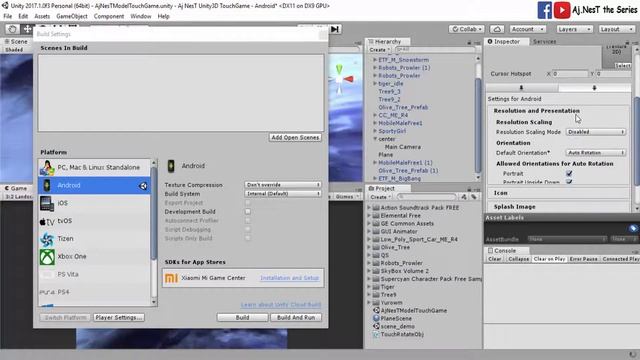640x360 pixels.
Task: Click the Step frame playback button
Action: [335, 29]
